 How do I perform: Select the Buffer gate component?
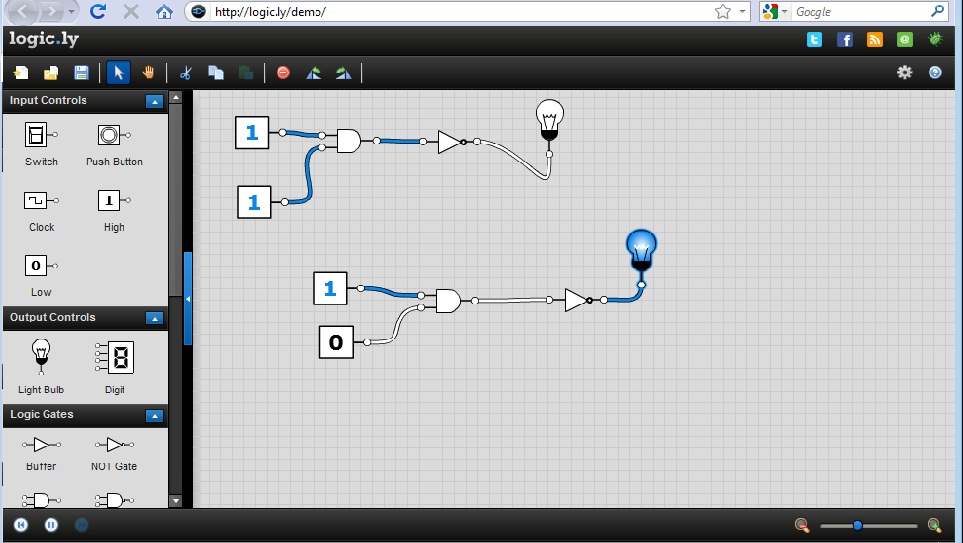pyautogui.click(x=41, y=454)
